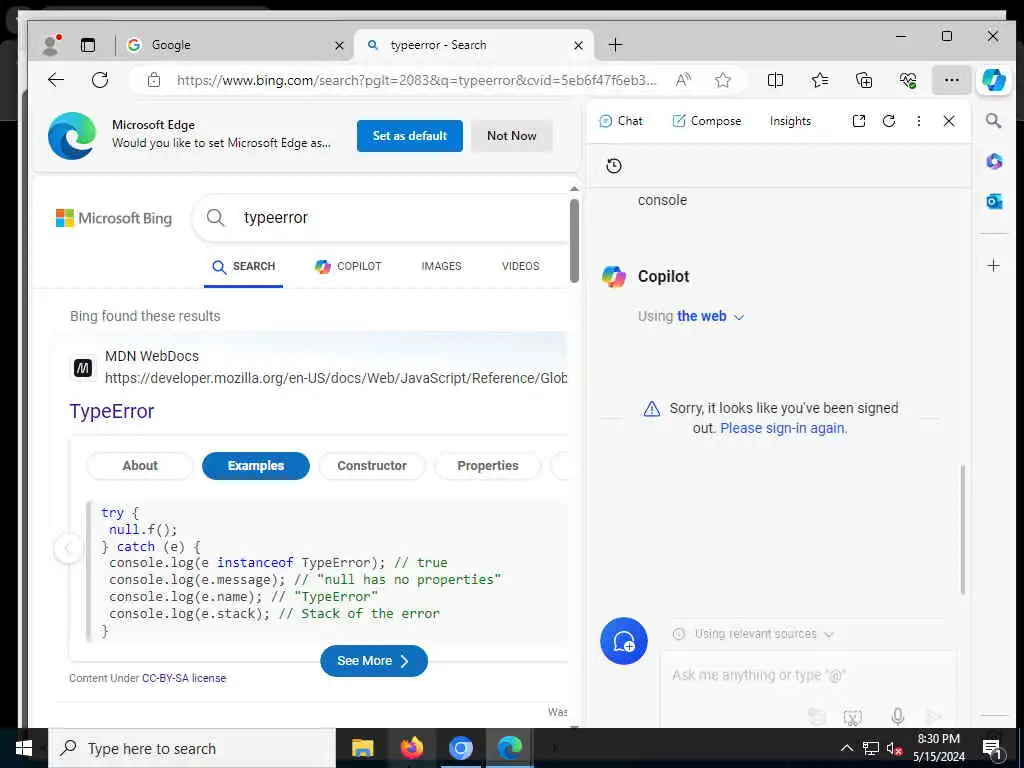Open Copilot chat history clock icon
This screenshot has height=768, width=1024.
613,166
